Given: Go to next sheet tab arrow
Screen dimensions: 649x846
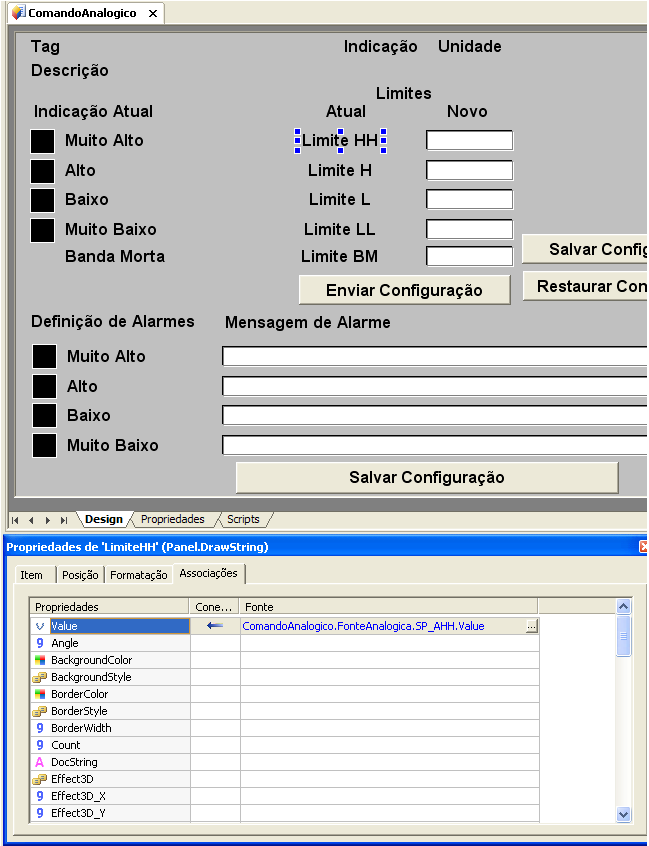Looking at the screenshot, I should (47, 520).
